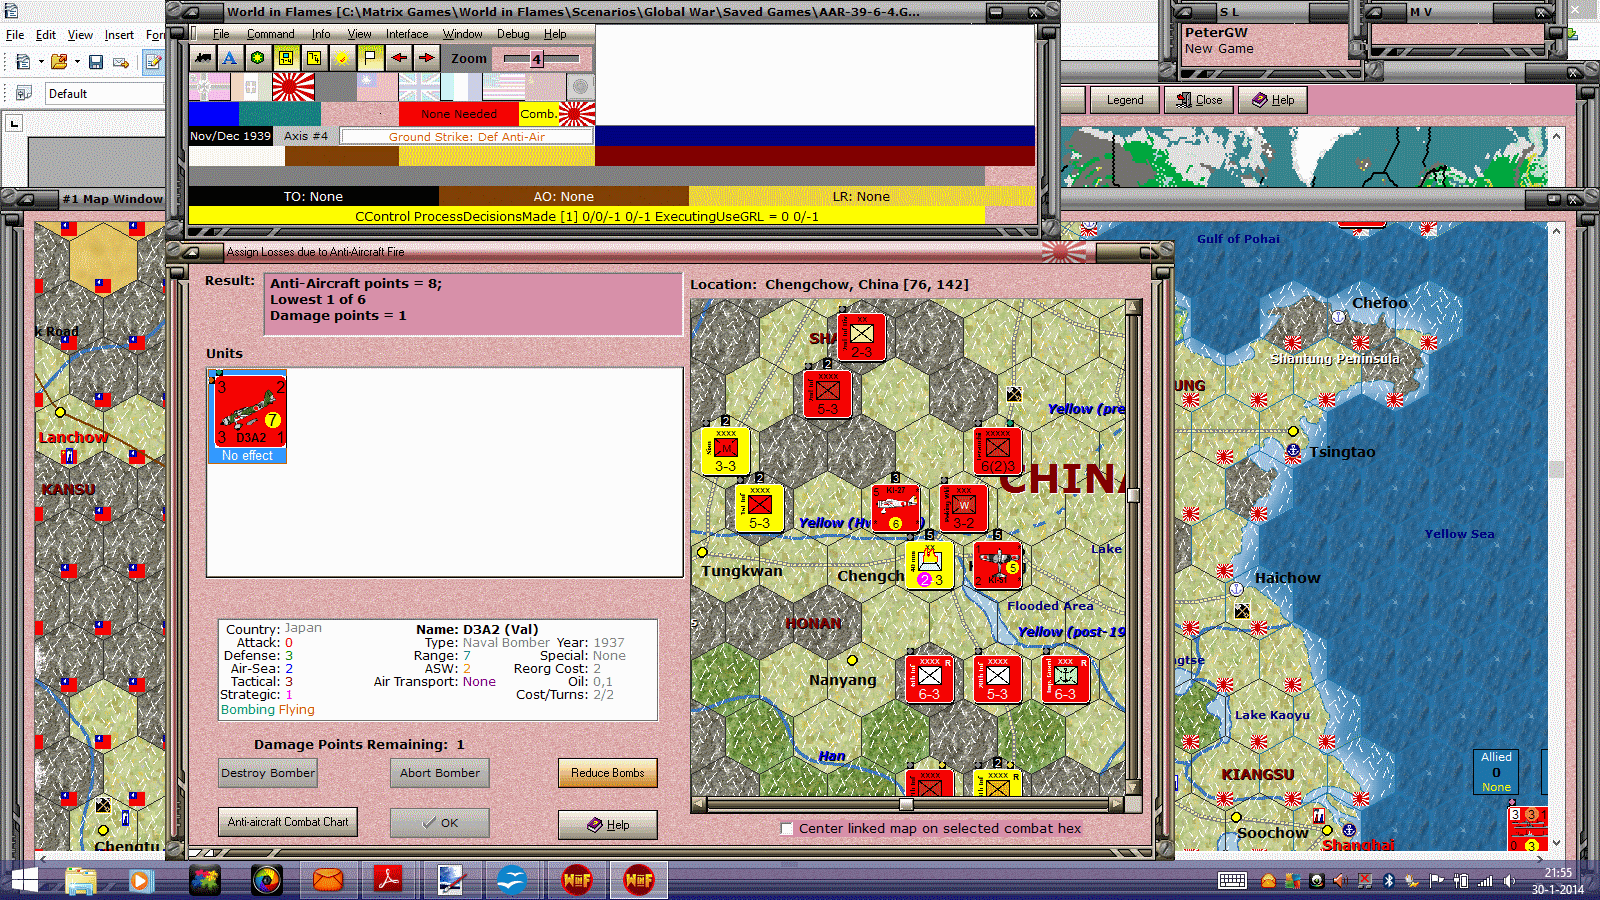Click the 'Ground Strike: Def Anti-Air' phase field
1600x900 pixels.
pos(467,136)
